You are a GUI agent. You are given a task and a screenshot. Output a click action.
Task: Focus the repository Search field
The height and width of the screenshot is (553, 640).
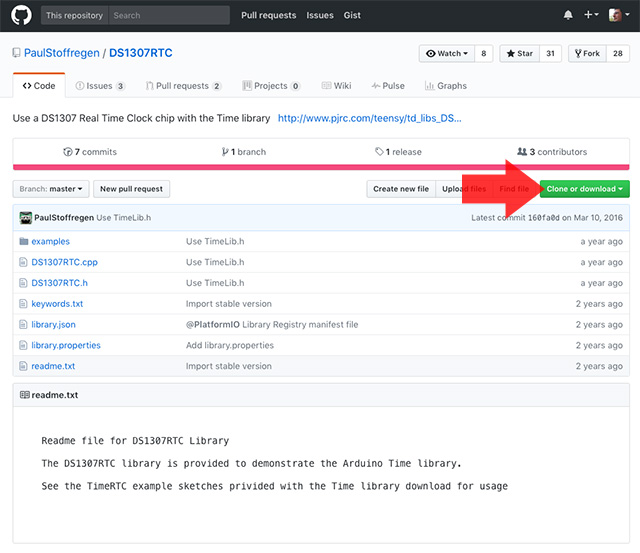click(x=169, y=16)
